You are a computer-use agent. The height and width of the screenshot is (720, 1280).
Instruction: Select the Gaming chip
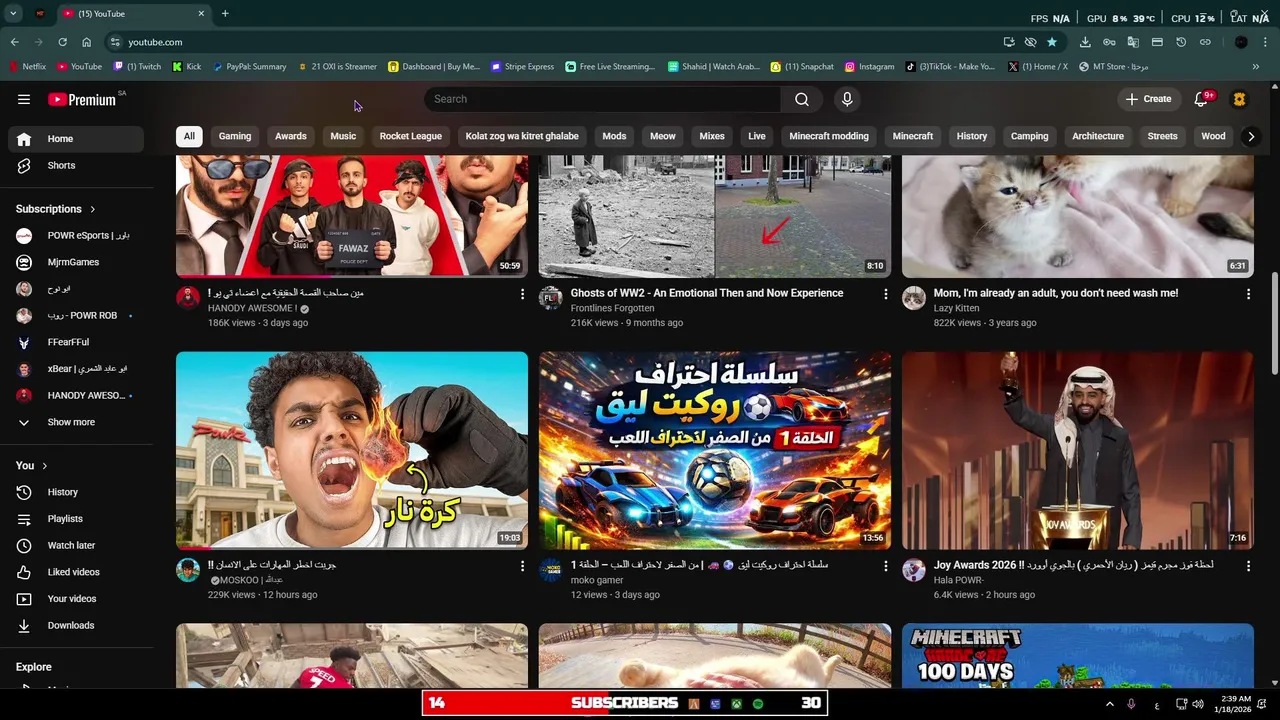[x=235, y=136]
